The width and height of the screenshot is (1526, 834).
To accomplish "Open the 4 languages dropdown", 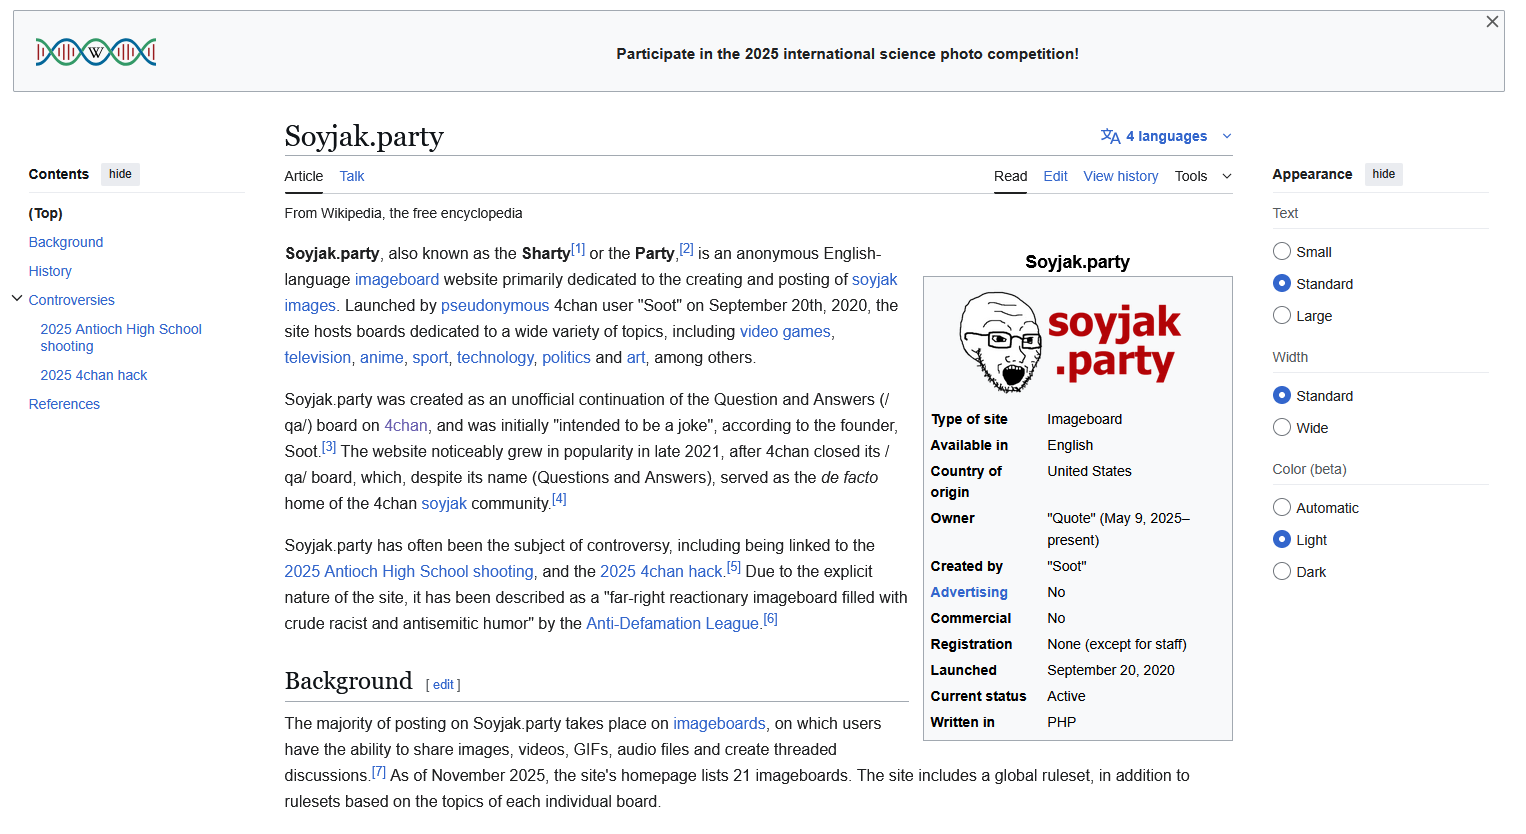I will (x=1167, y=136).
